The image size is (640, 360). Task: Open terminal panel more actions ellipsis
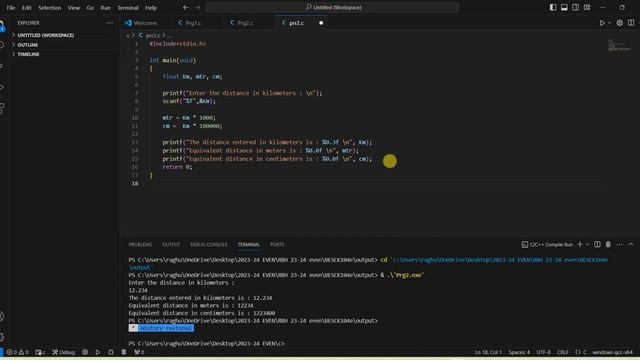click(x=620, y=244)
